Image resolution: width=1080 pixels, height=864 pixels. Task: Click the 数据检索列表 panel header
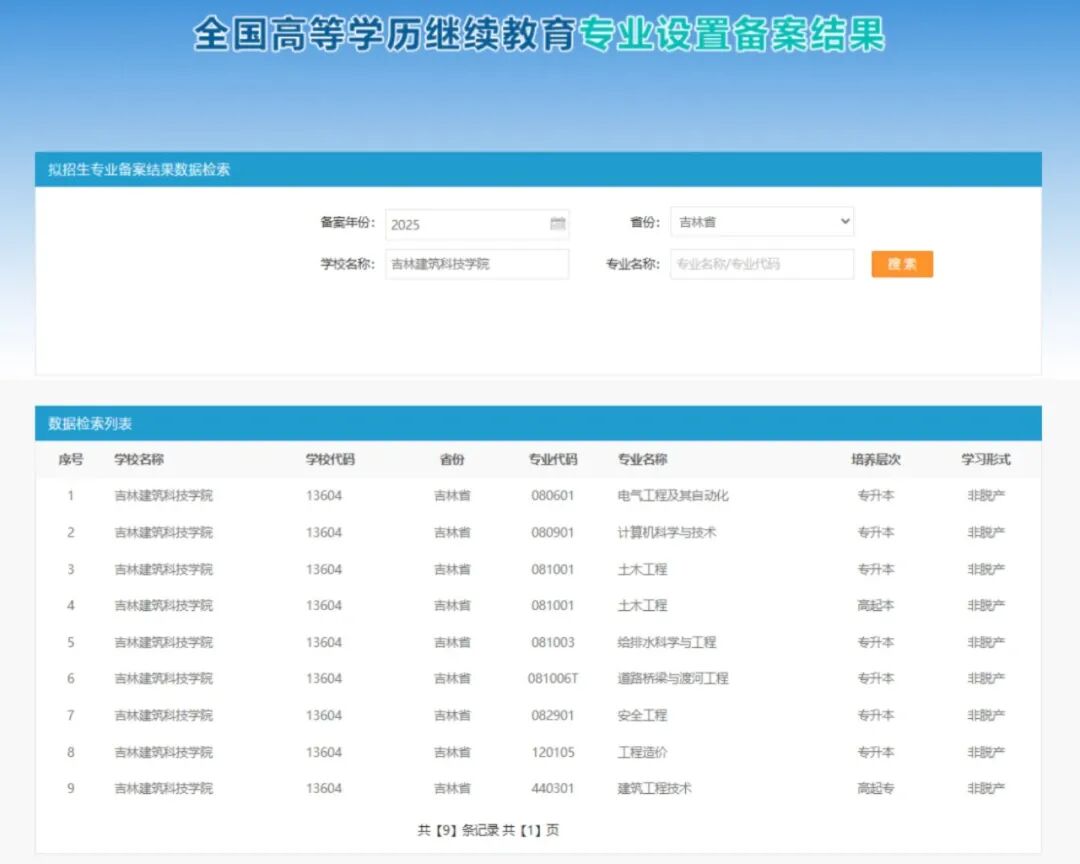(x=91, y=421)
